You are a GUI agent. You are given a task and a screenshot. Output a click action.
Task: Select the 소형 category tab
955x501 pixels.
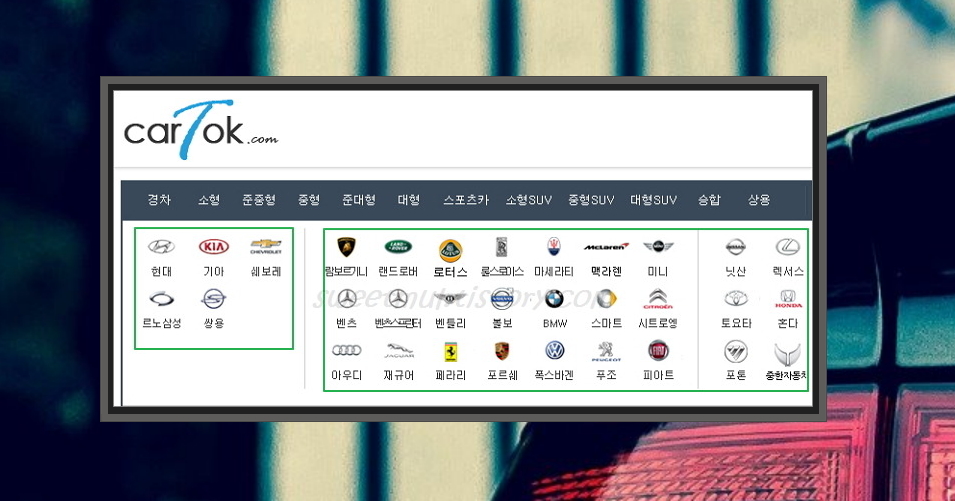pyautogui.click(x=209, y=200)
